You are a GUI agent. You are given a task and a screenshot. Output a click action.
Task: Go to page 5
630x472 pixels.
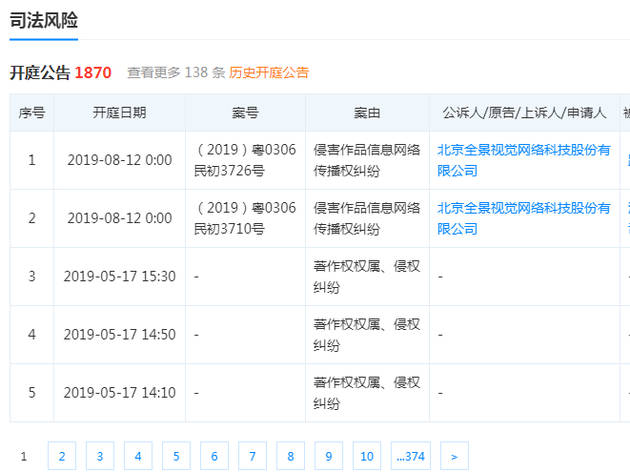tap(176, 456)
